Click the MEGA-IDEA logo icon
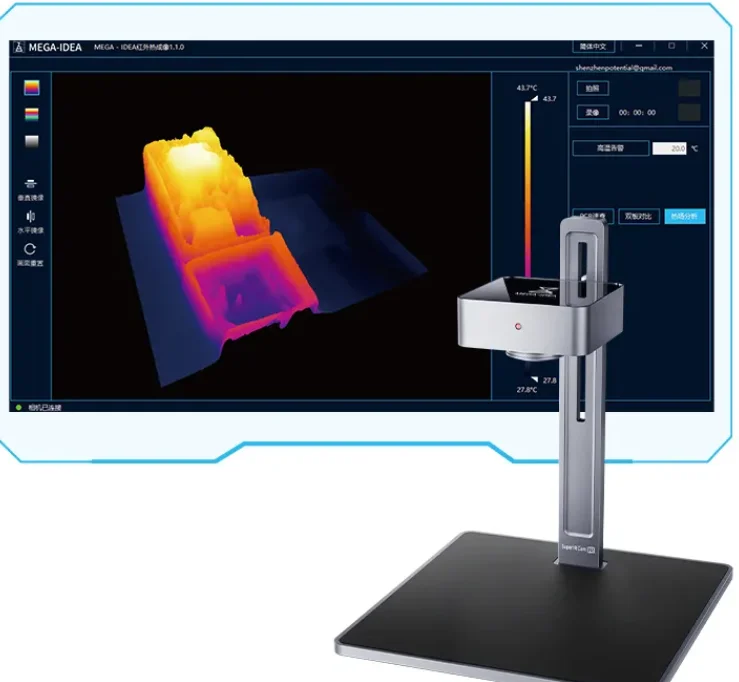Viewport: 739px width, 682px height. [x=19, y=47]
